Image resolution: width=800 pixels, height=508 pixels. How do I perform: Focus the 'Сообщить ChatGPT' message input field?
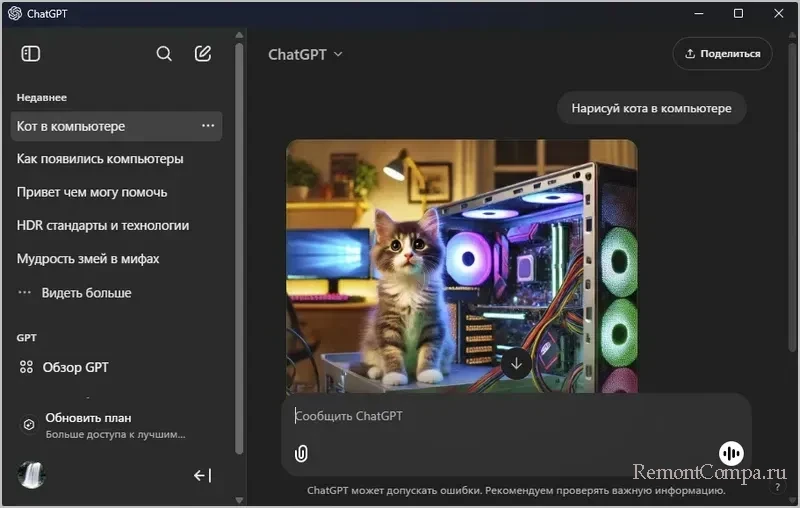point(500,416)
